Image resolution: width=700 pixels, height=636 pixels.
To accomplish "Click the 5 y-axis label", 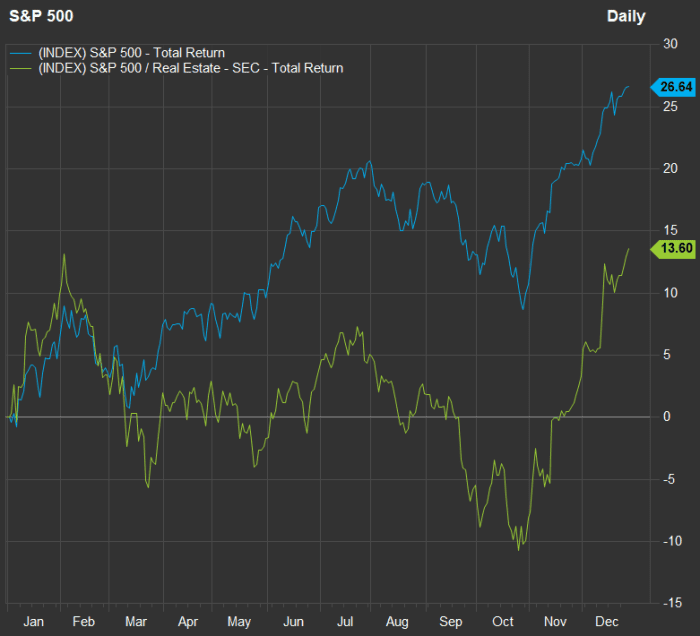I will tap(667, 355).
